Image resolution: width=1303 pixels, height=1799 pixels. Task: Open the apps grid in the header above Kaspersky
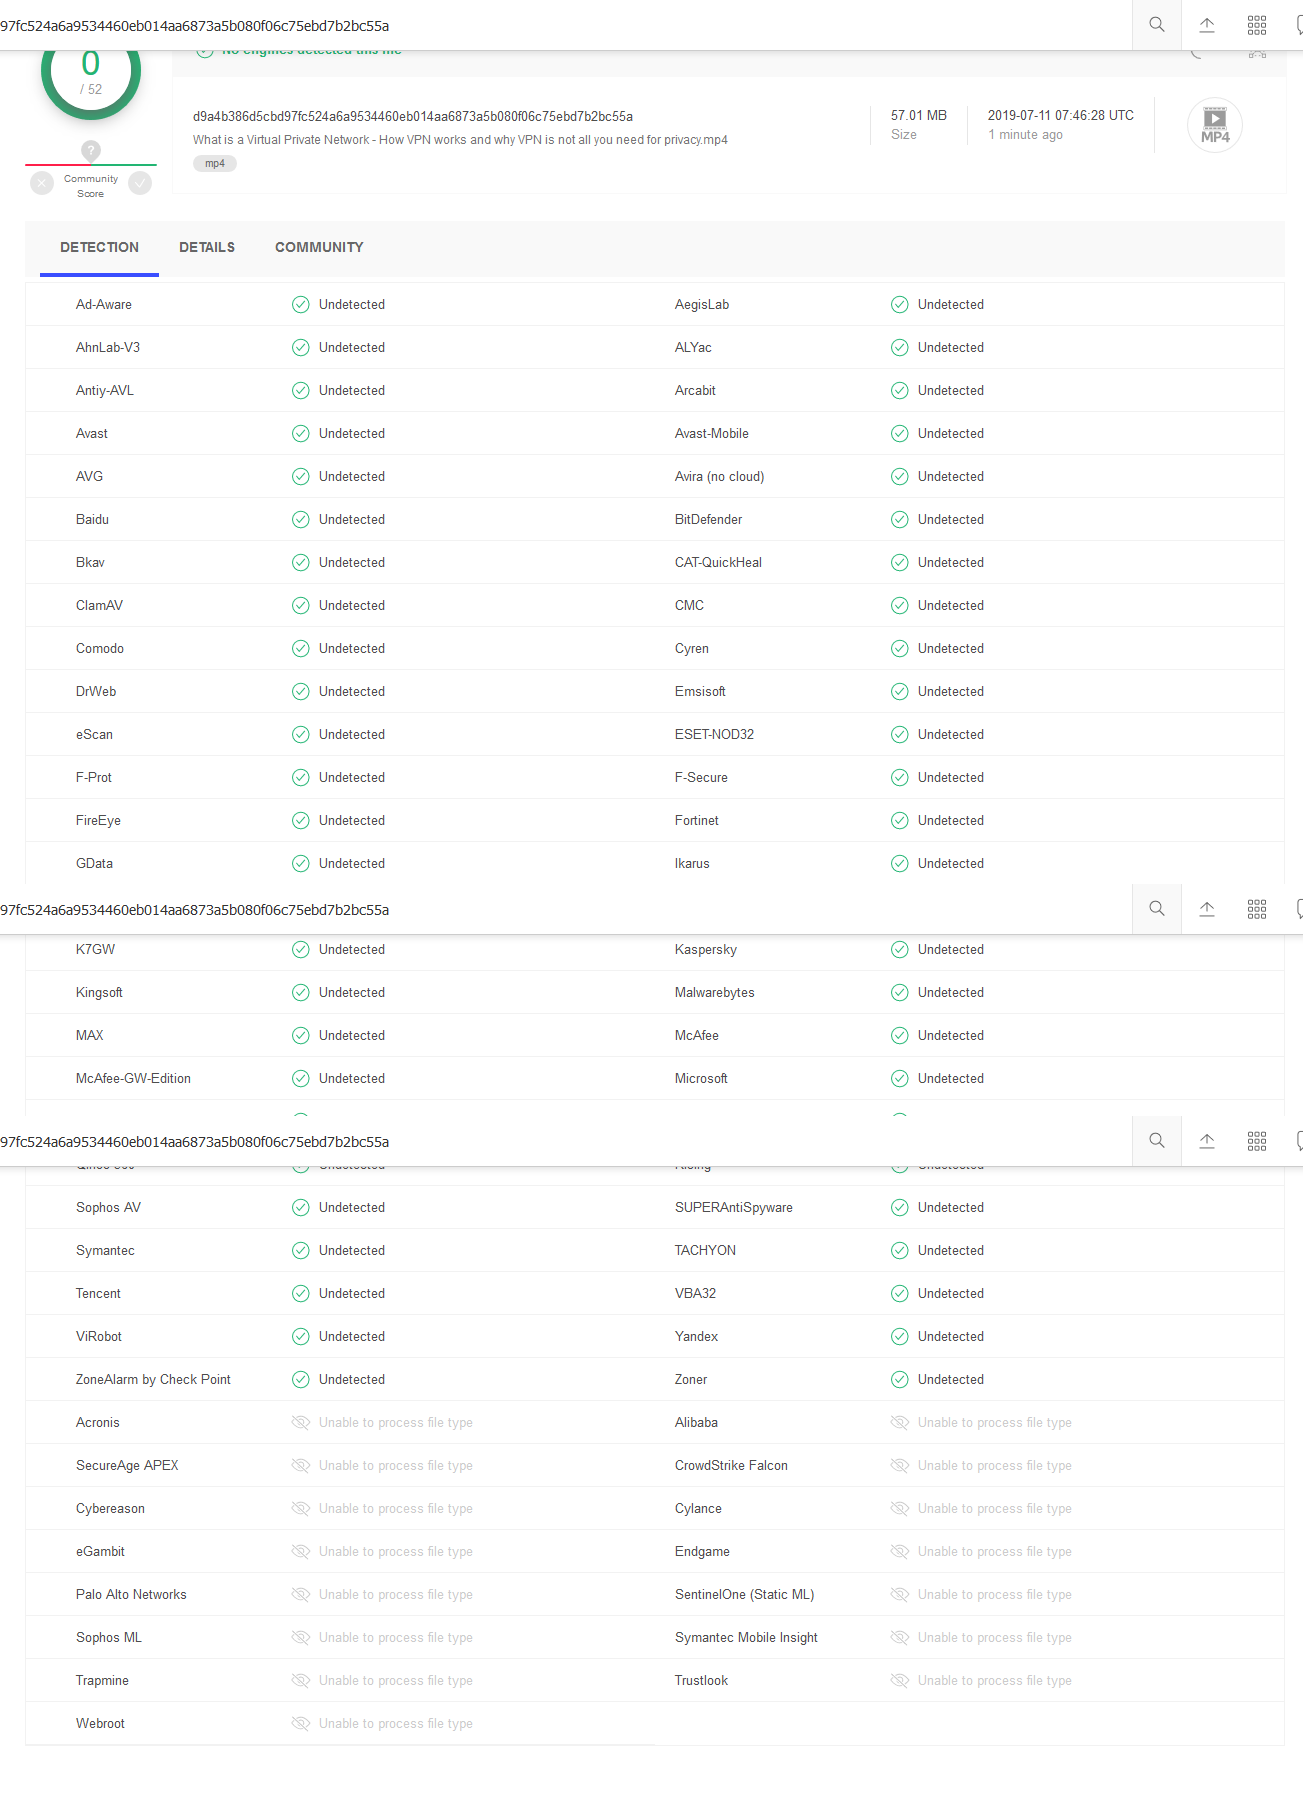[x=1257, y=909]
